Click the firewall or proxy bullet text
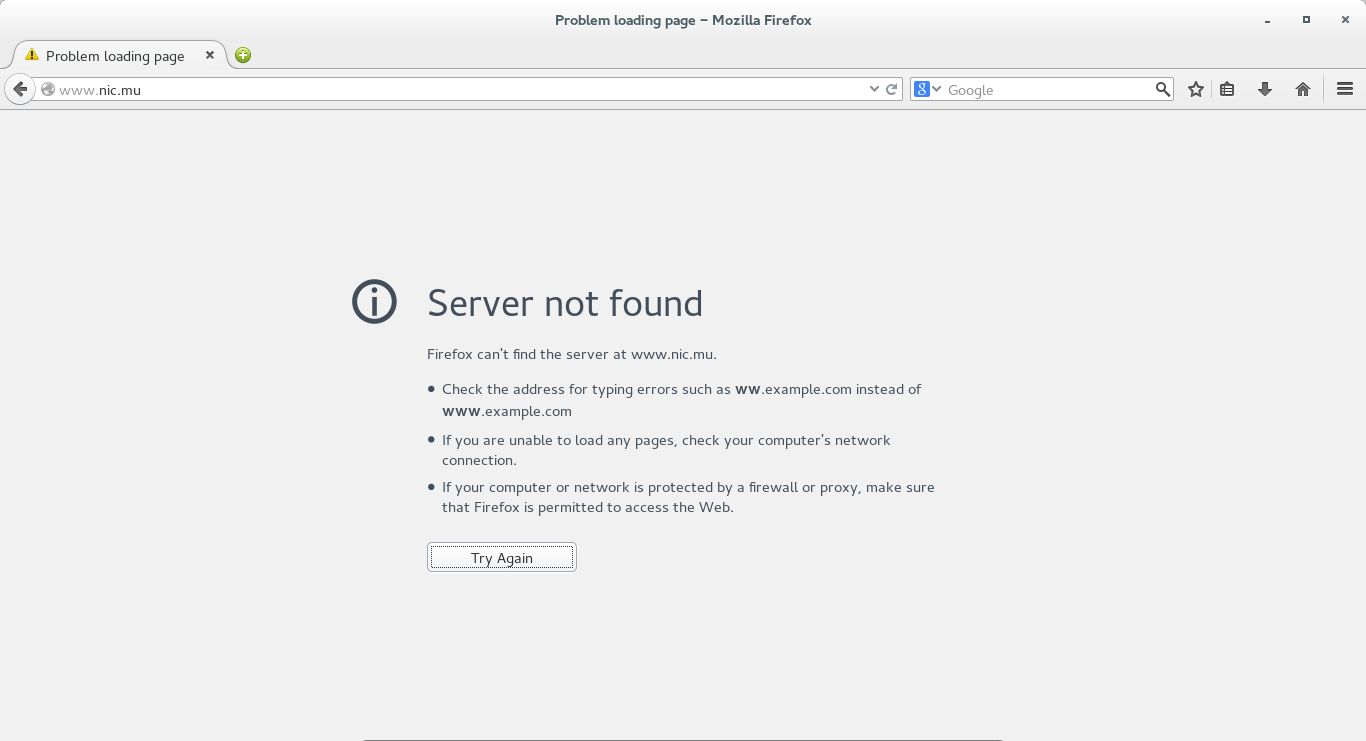This screenshot has height=741, width=1366. [688, 497]
